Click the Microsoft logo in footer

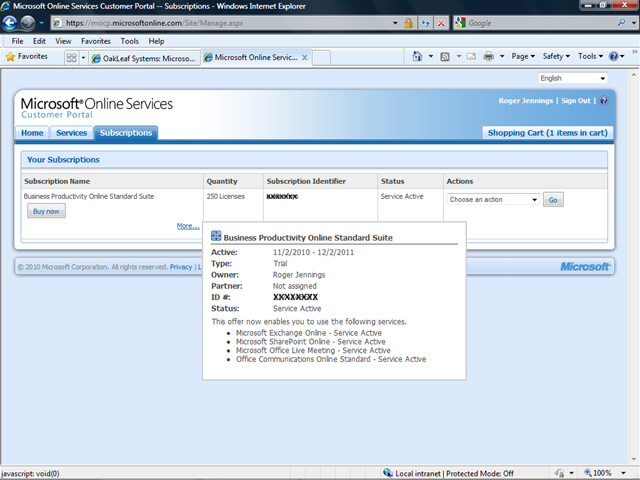[585, 267]
